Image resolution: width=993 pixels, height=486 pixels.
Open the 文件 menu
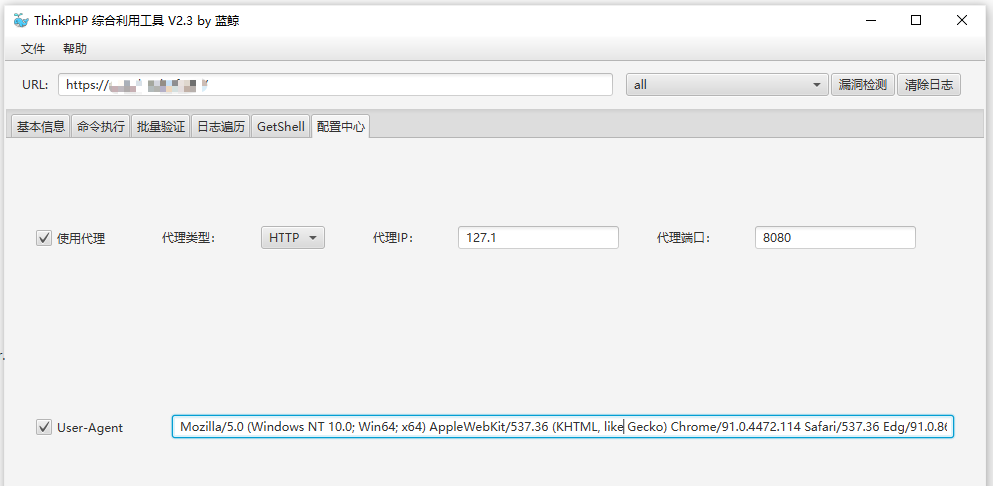[33, 49]
